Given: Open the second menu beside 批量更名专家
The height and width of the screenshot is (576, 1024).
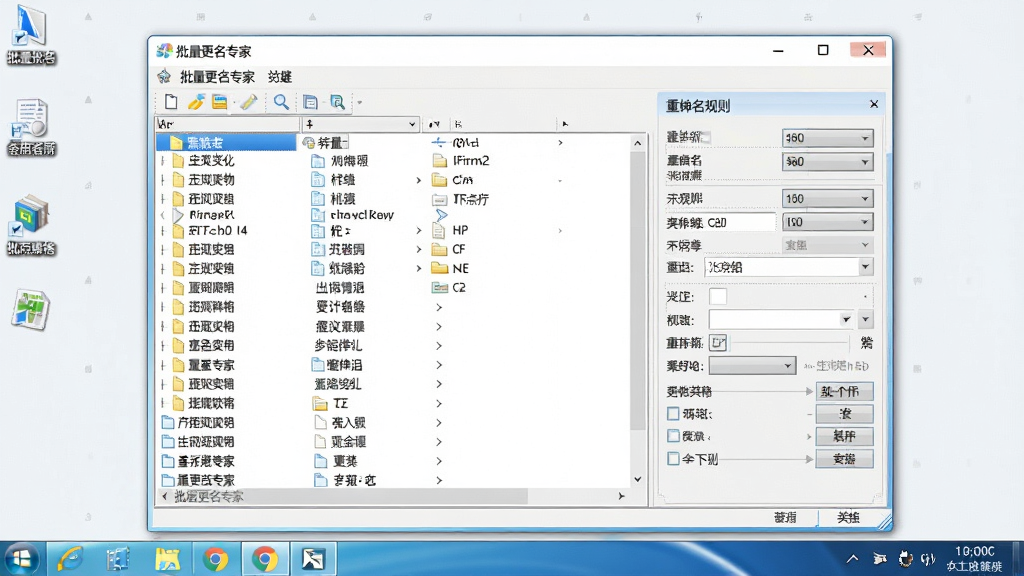Looking at the screenshot, I should [x=280, y=77].
